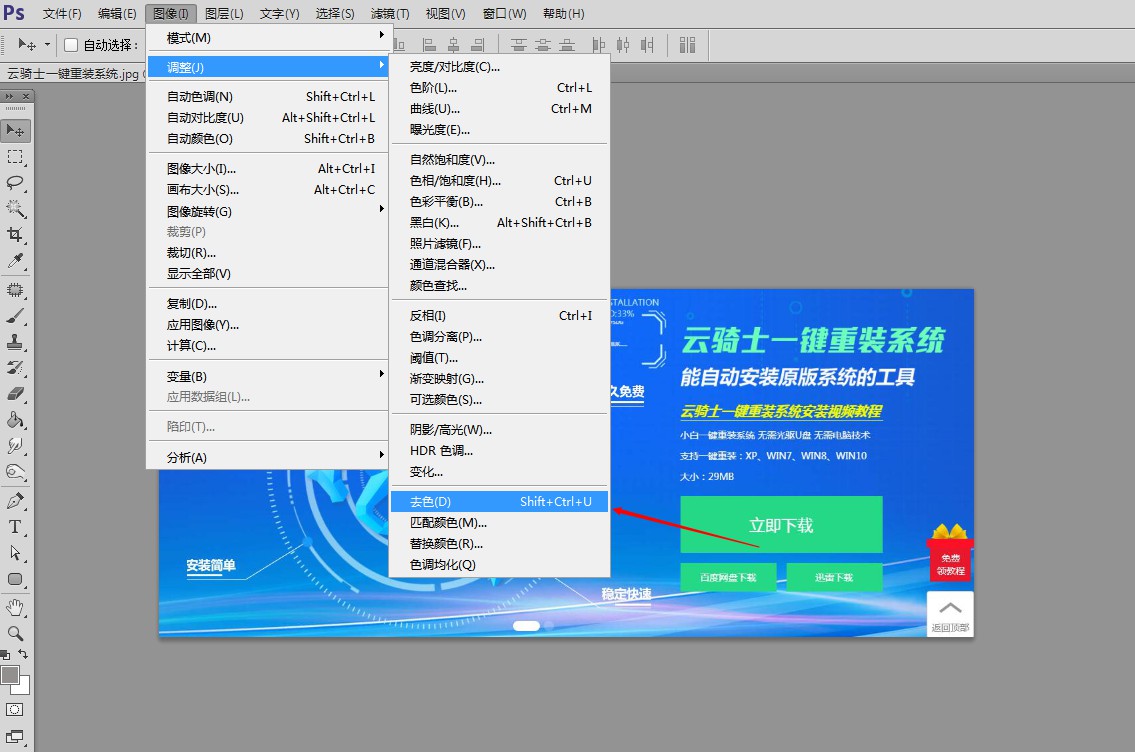This screenshot has width=1135, height=752.
Task: Click the 迅雷下载 button in the image
Action: coord(835,577)
